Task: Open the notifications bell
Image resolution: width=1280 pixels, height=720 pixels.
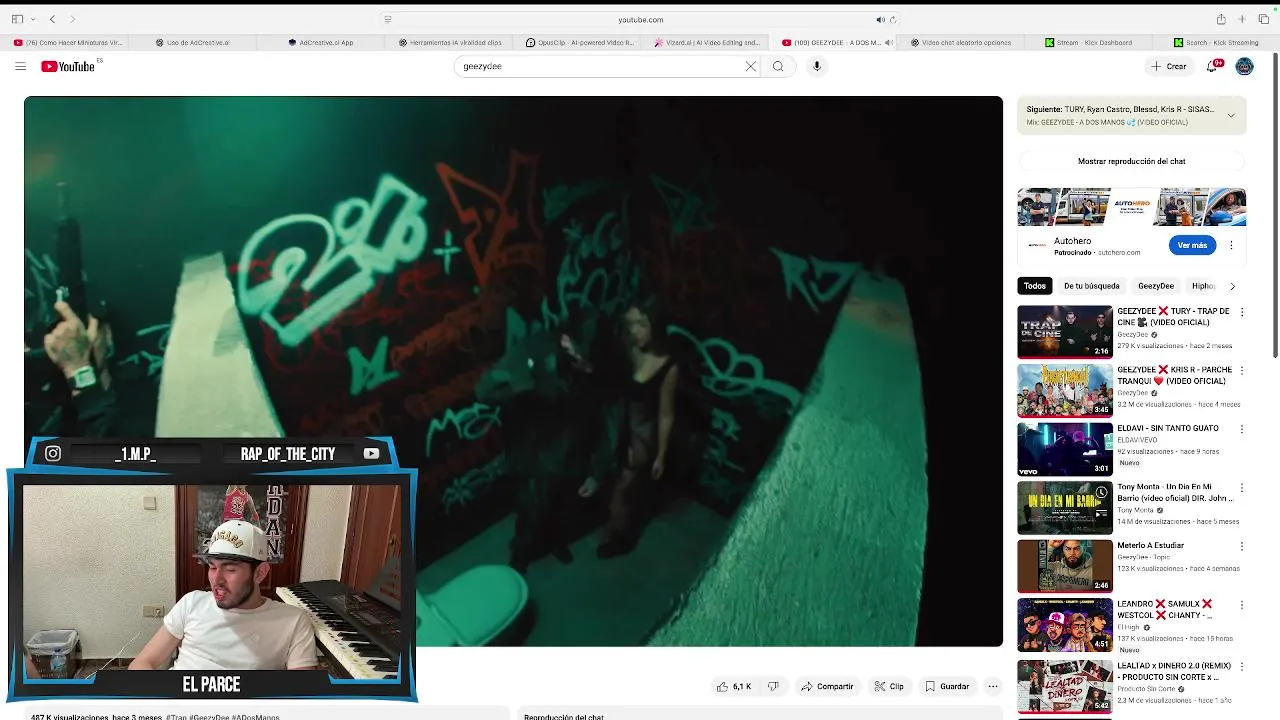Action: (1212, 66)
